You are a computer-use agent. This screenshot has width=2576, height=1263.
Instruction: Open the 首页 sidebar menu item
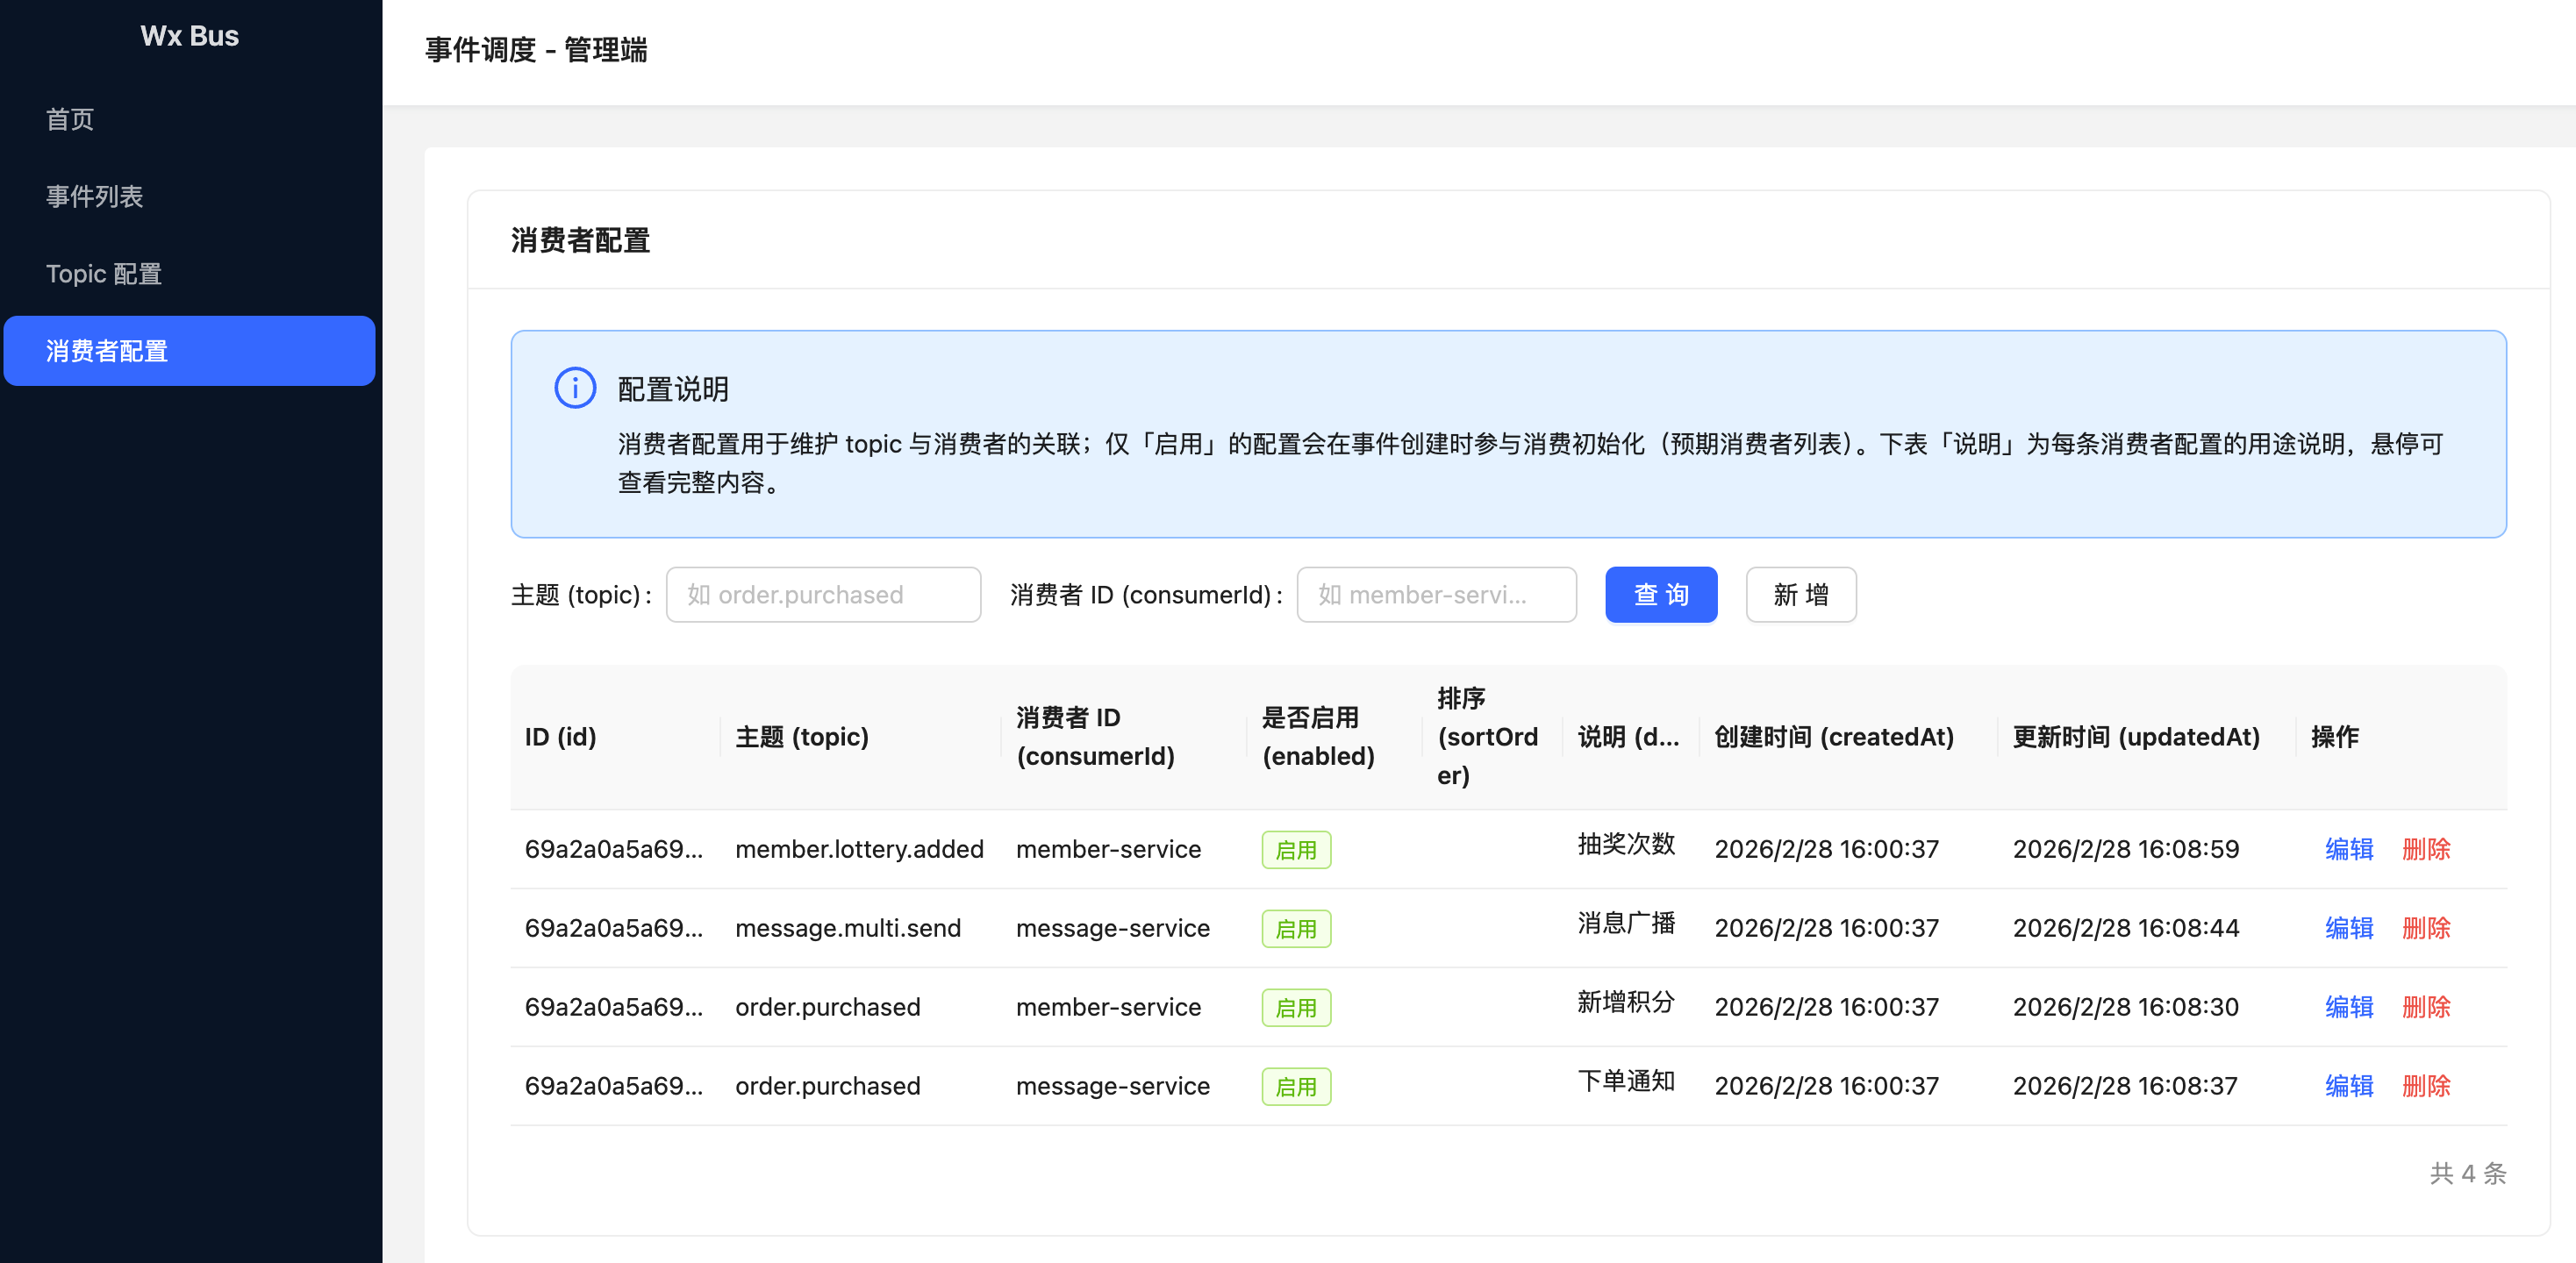[x=70, y=119]
